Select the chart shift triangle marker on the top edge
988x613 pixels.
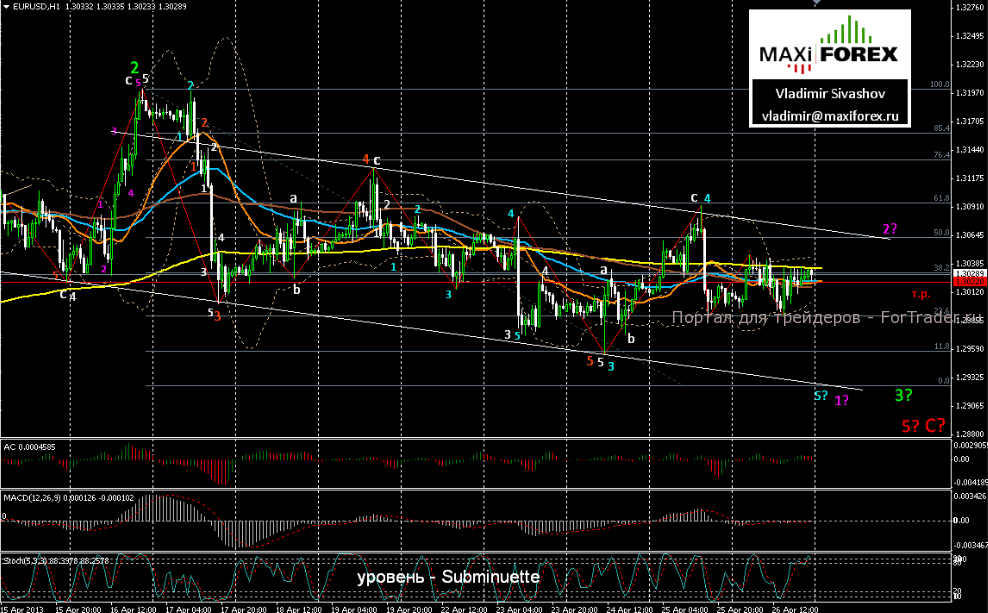[x=816, y=3]
